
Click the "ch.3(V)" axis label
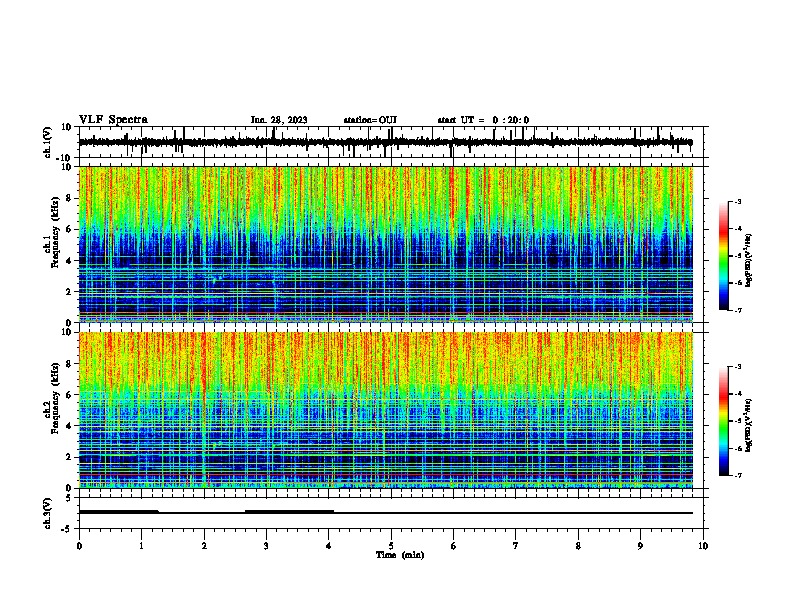47,513
